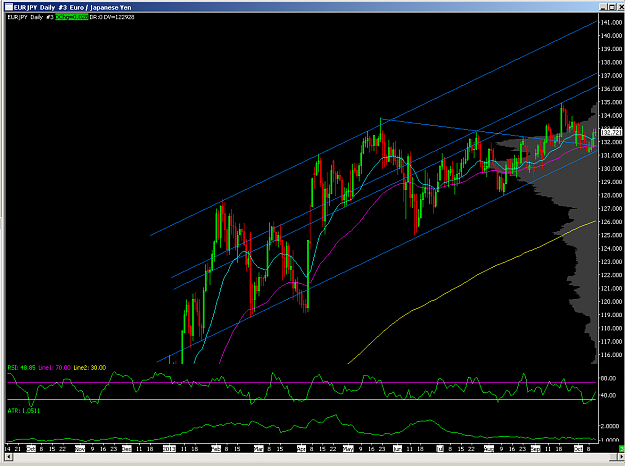Click the RSI: 48.85 indicator label
The width and height of the screenshot is (625, 466).
(22, 368)
